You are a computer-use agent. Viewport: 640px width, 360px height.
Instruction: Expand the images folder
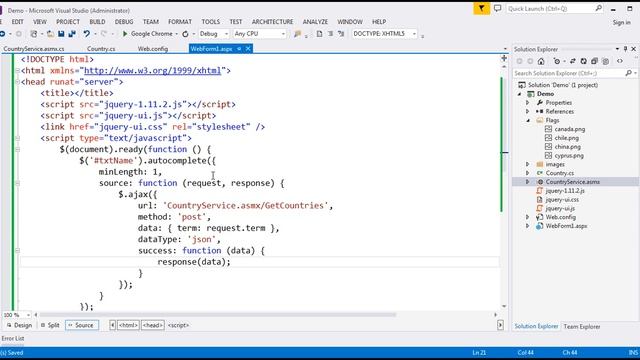point(527,164)
